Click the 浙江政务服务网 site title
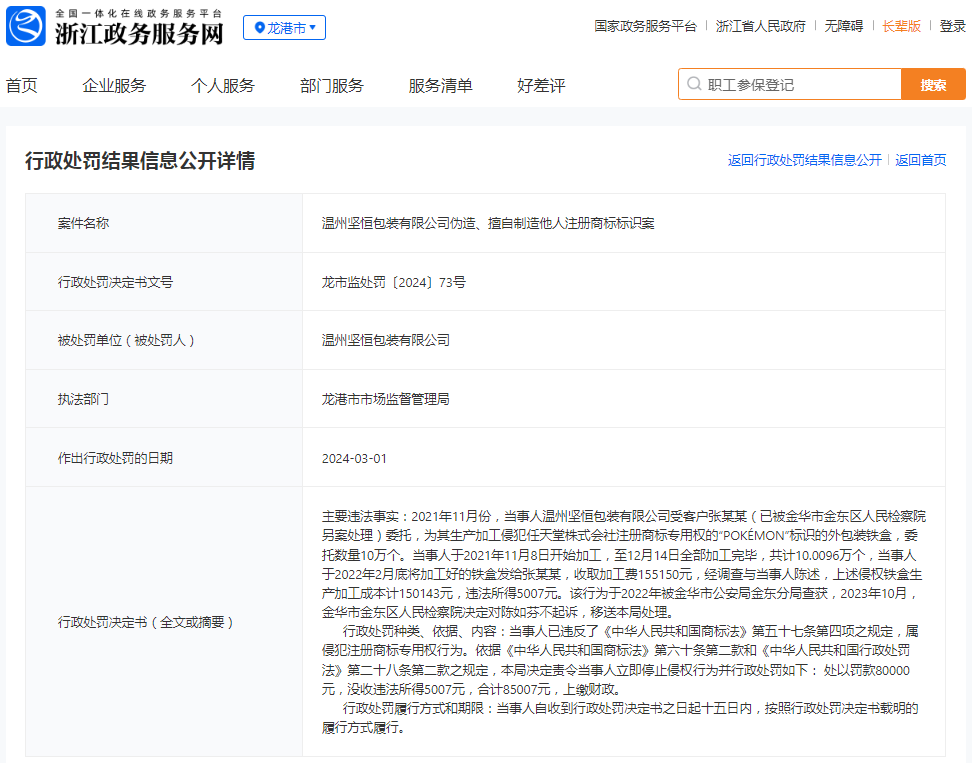 point(139,33)
